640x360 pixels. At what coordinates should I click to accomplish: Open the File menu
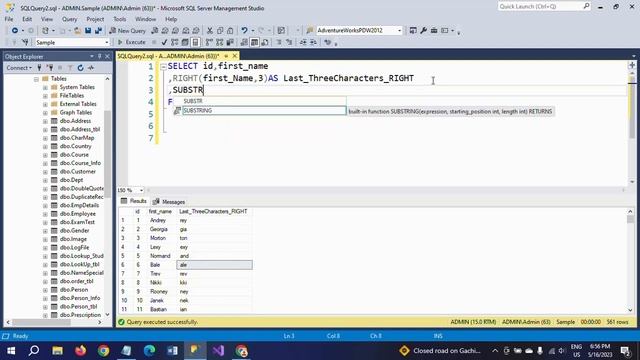coord(9,19)
